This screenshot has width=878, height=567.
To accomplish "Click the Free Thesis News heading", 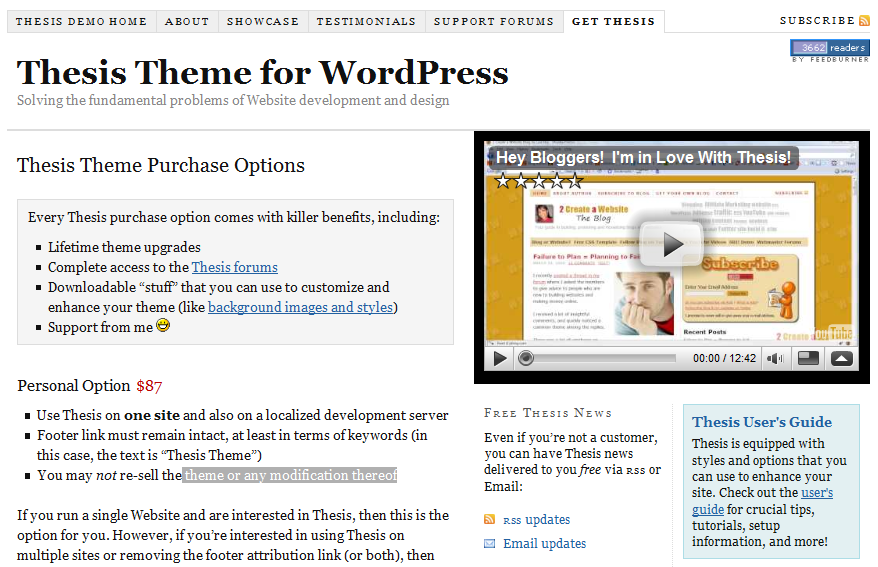I will point(548,413).
